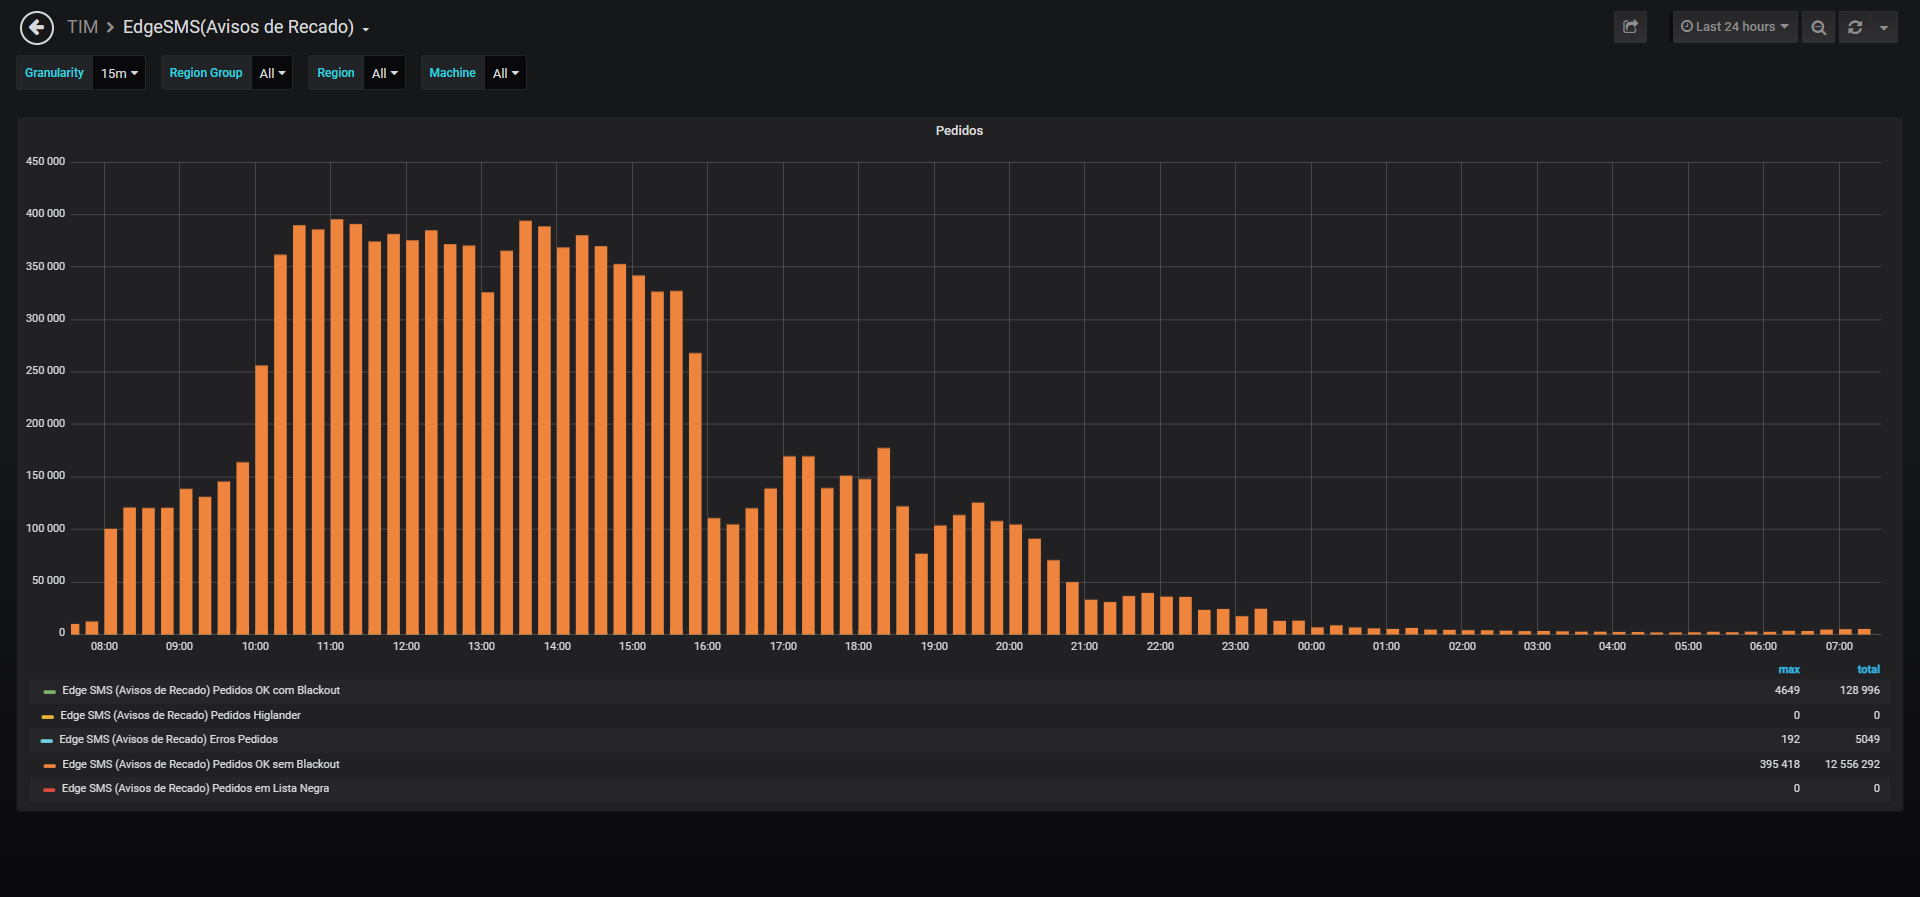Open the Last 24 hours time picker
Image resolution: width=1920 pixels, height=897 pixels.
tap(1735, 27)
